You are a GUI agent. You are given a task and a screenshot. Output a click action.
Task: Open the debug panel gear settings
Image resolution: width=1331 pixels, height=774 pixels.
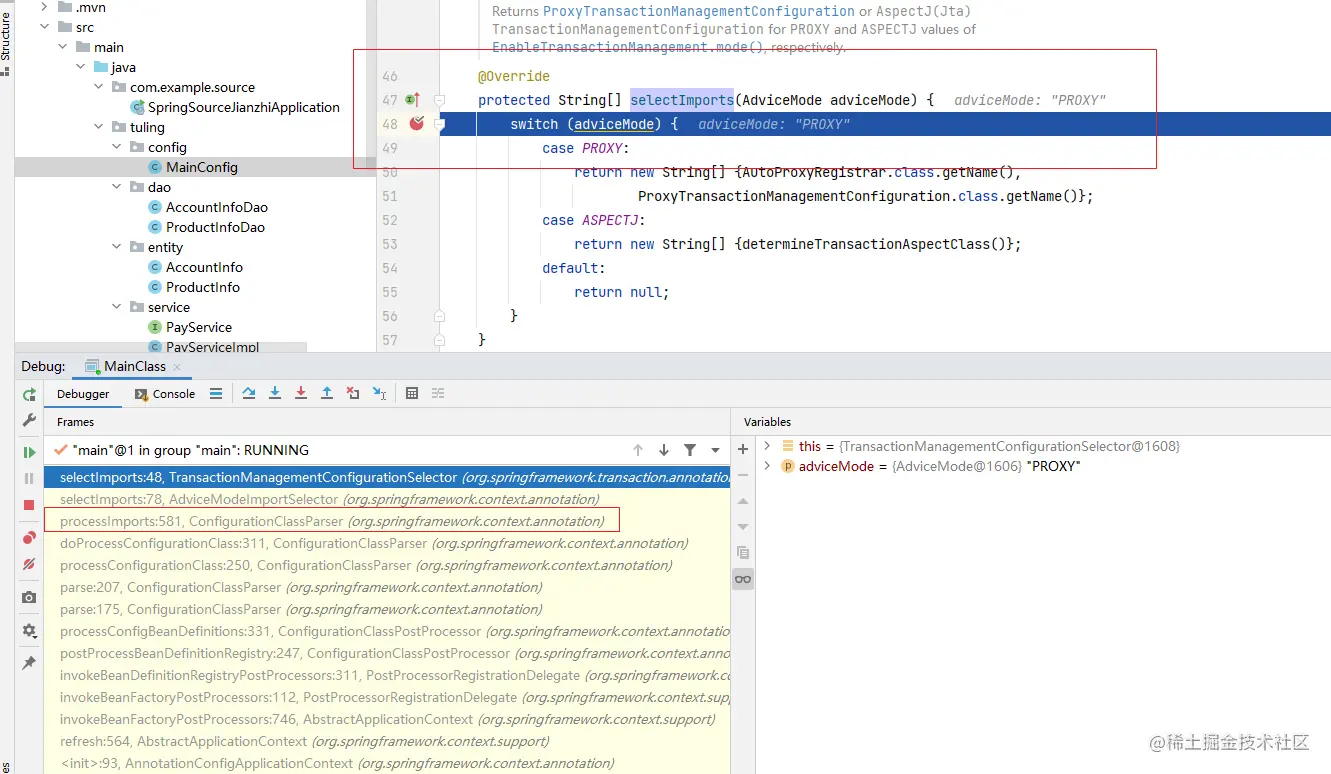click(x=29, y=631)
